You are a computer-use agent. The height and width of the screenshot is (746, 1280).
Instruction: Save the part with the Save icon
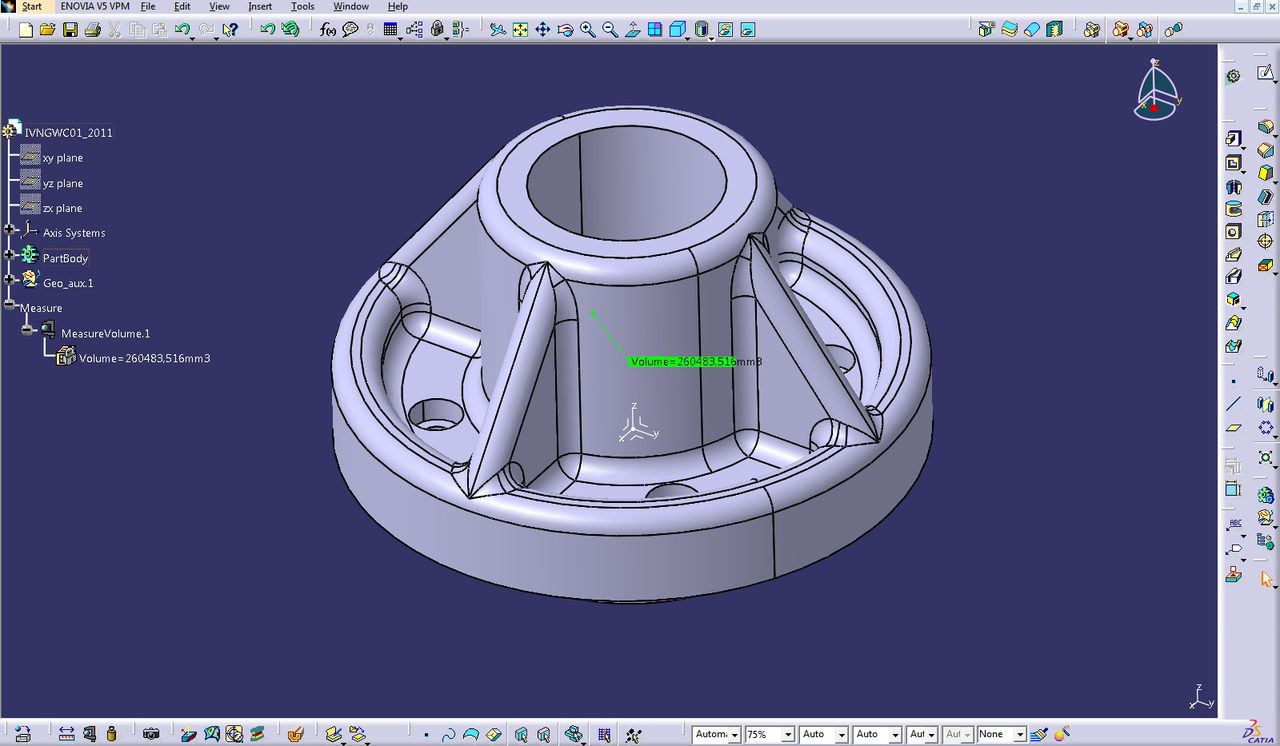click(x=70, y=30)
